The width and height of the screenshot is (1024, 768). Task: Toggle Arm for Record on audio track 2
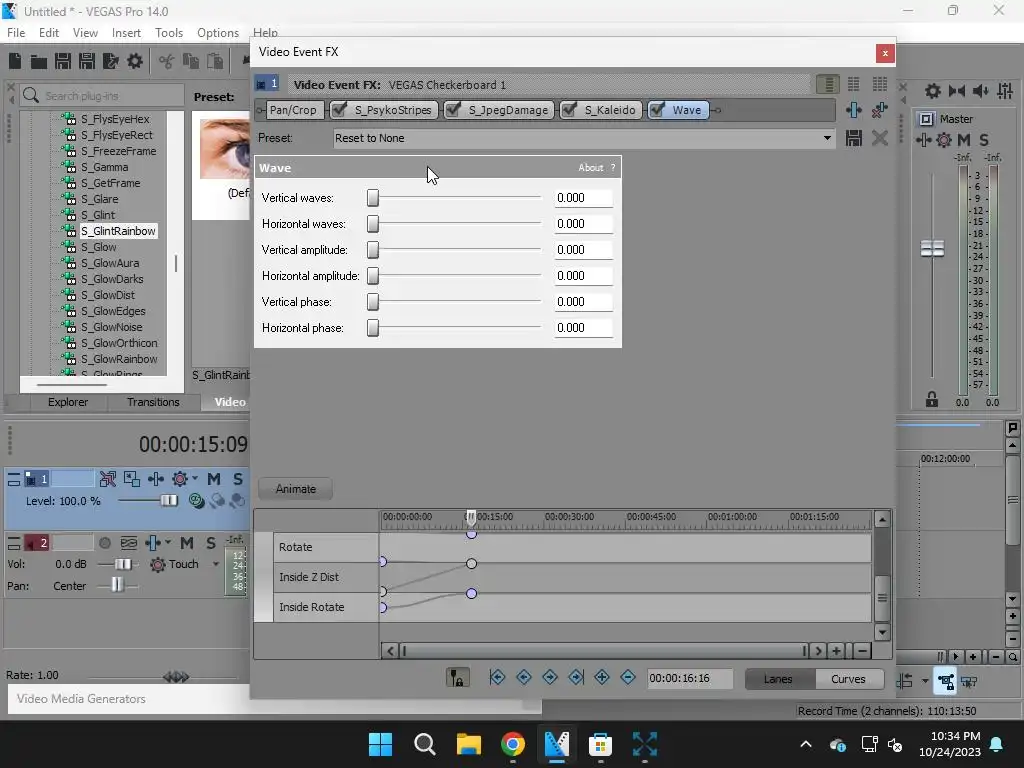pyautogui.click(x=104, y=543)
